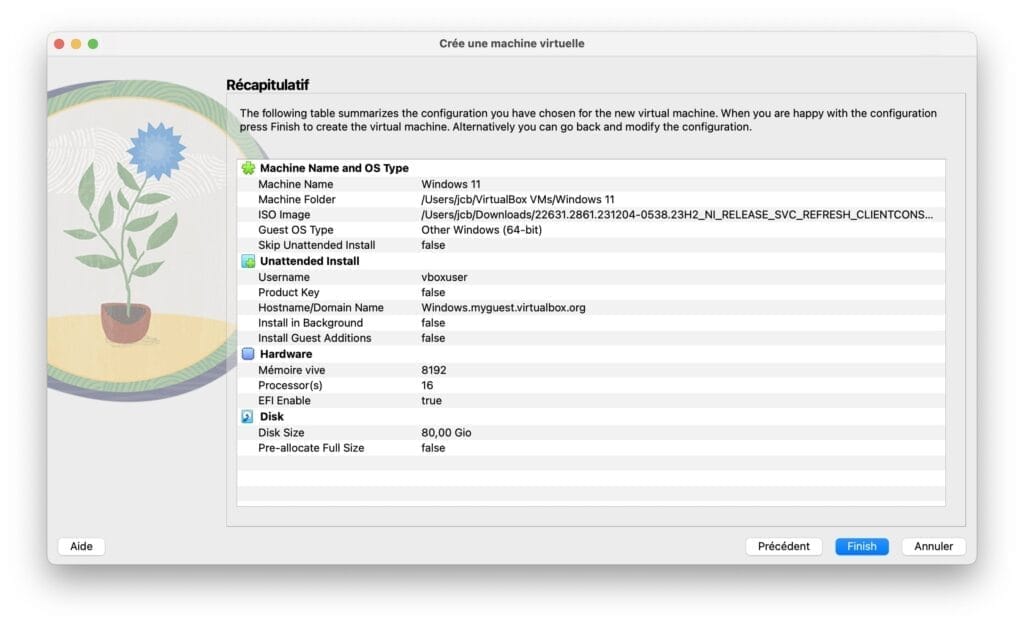Click the blue Hardware section icon
This screenshot has width=1024, height=627.
point(248,354)
